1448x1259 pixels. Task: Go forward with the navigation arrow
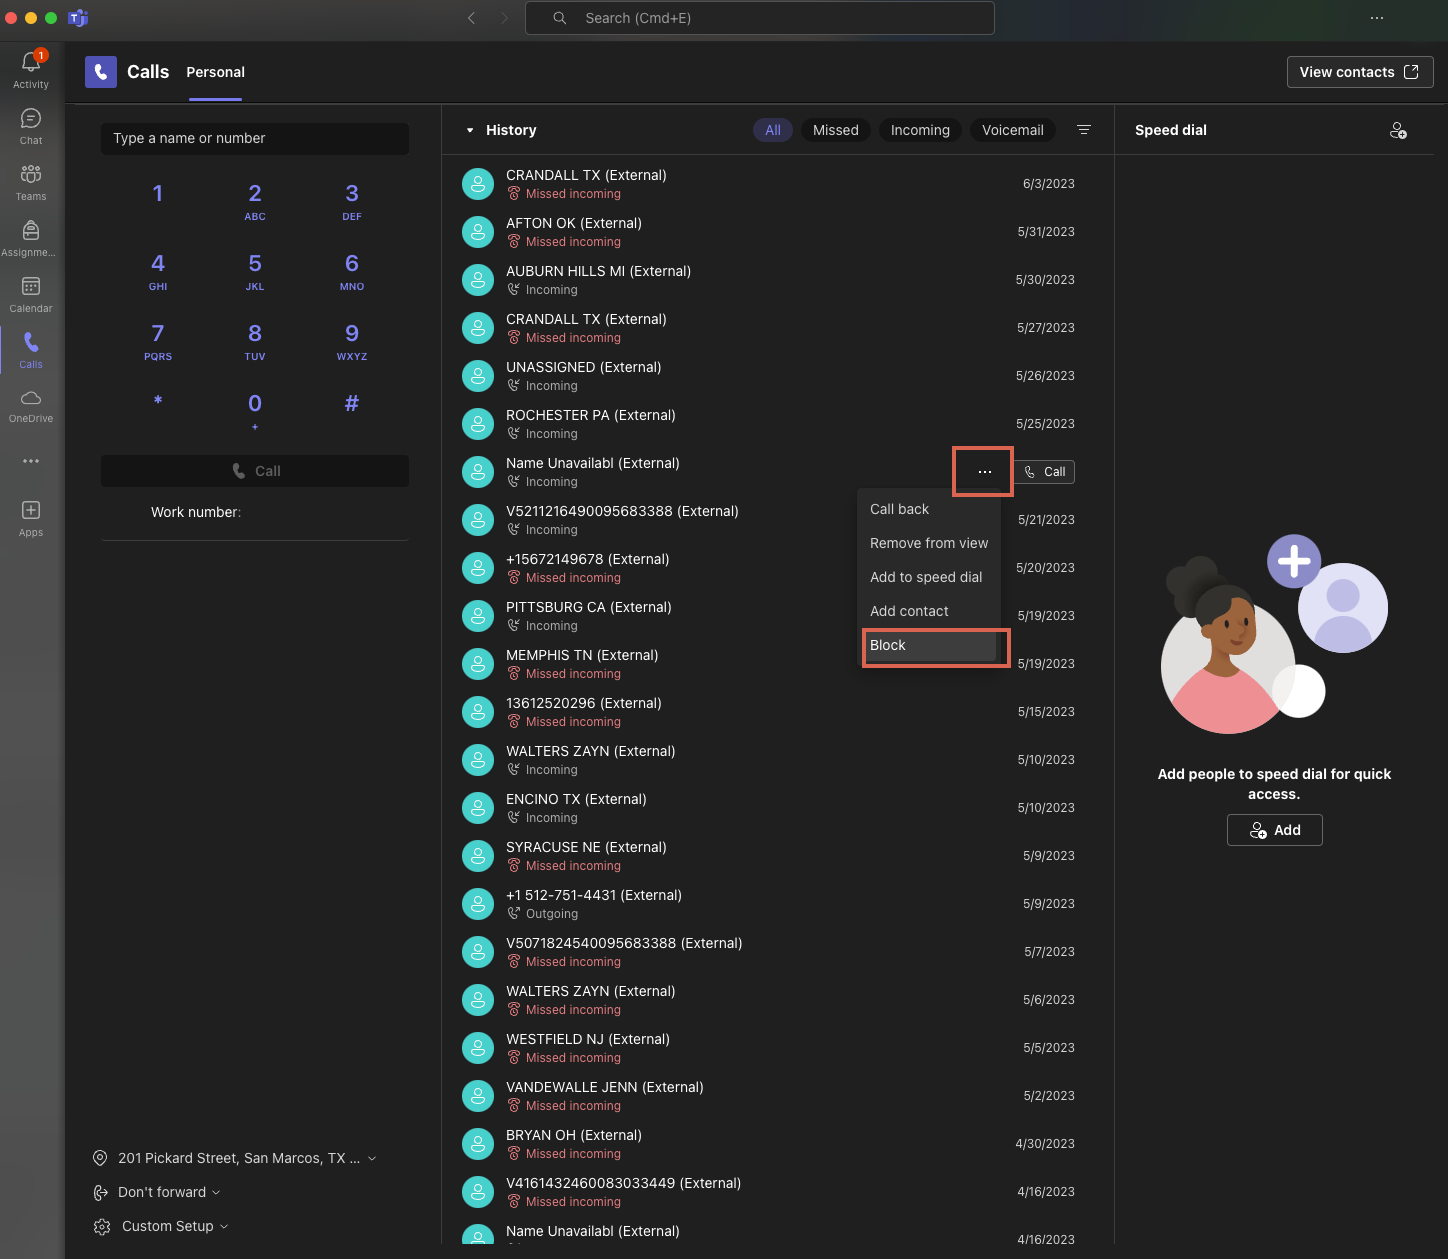(x=504, y=18)
